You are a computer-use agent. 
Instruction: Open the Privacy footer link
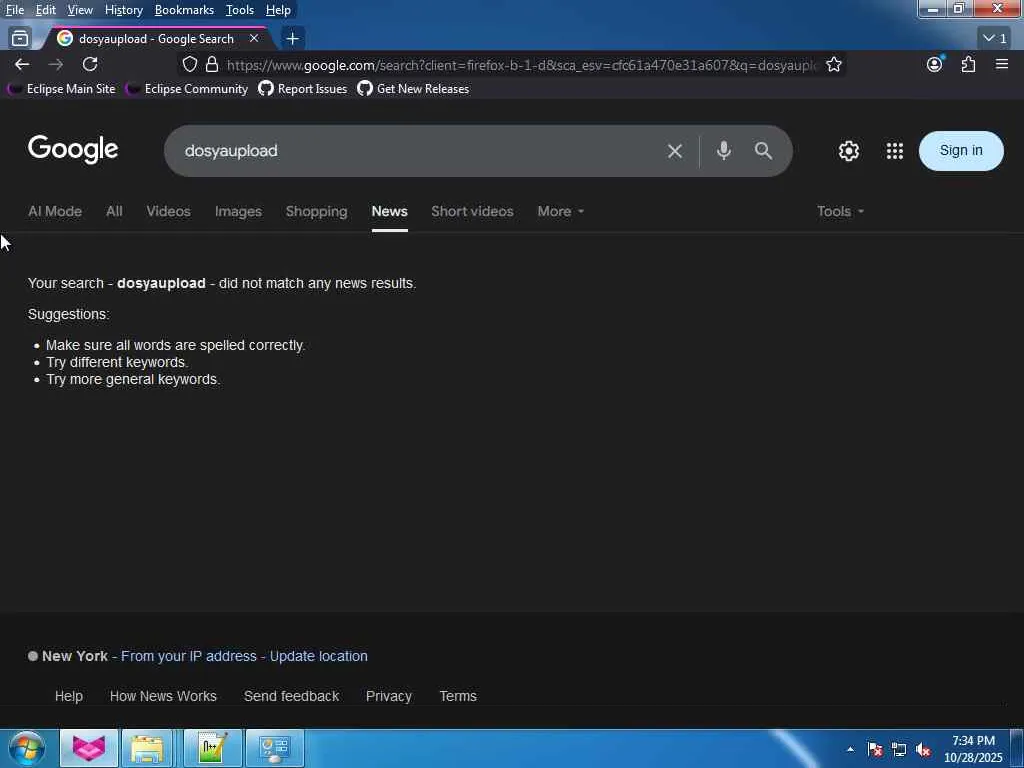click(389, 696)
